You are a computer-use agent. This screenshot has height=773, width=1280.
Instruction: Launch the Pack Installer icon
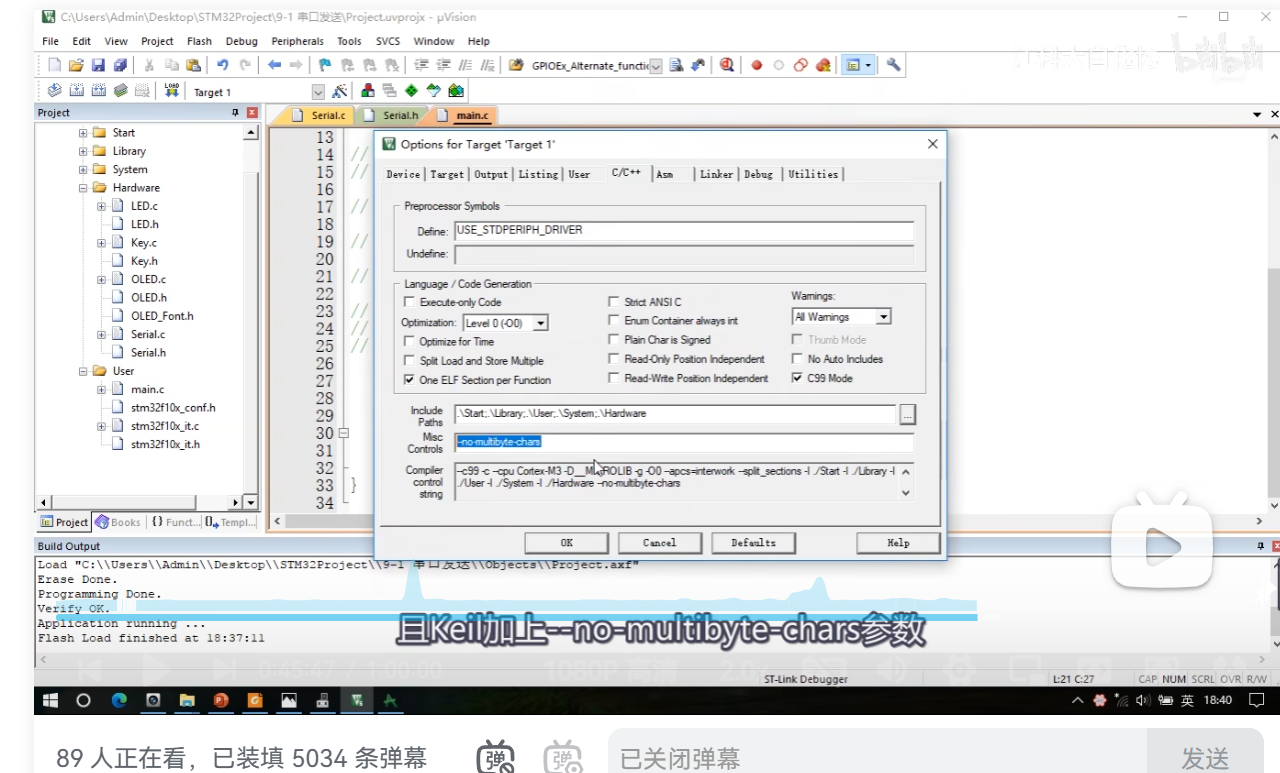coord(456,91)
